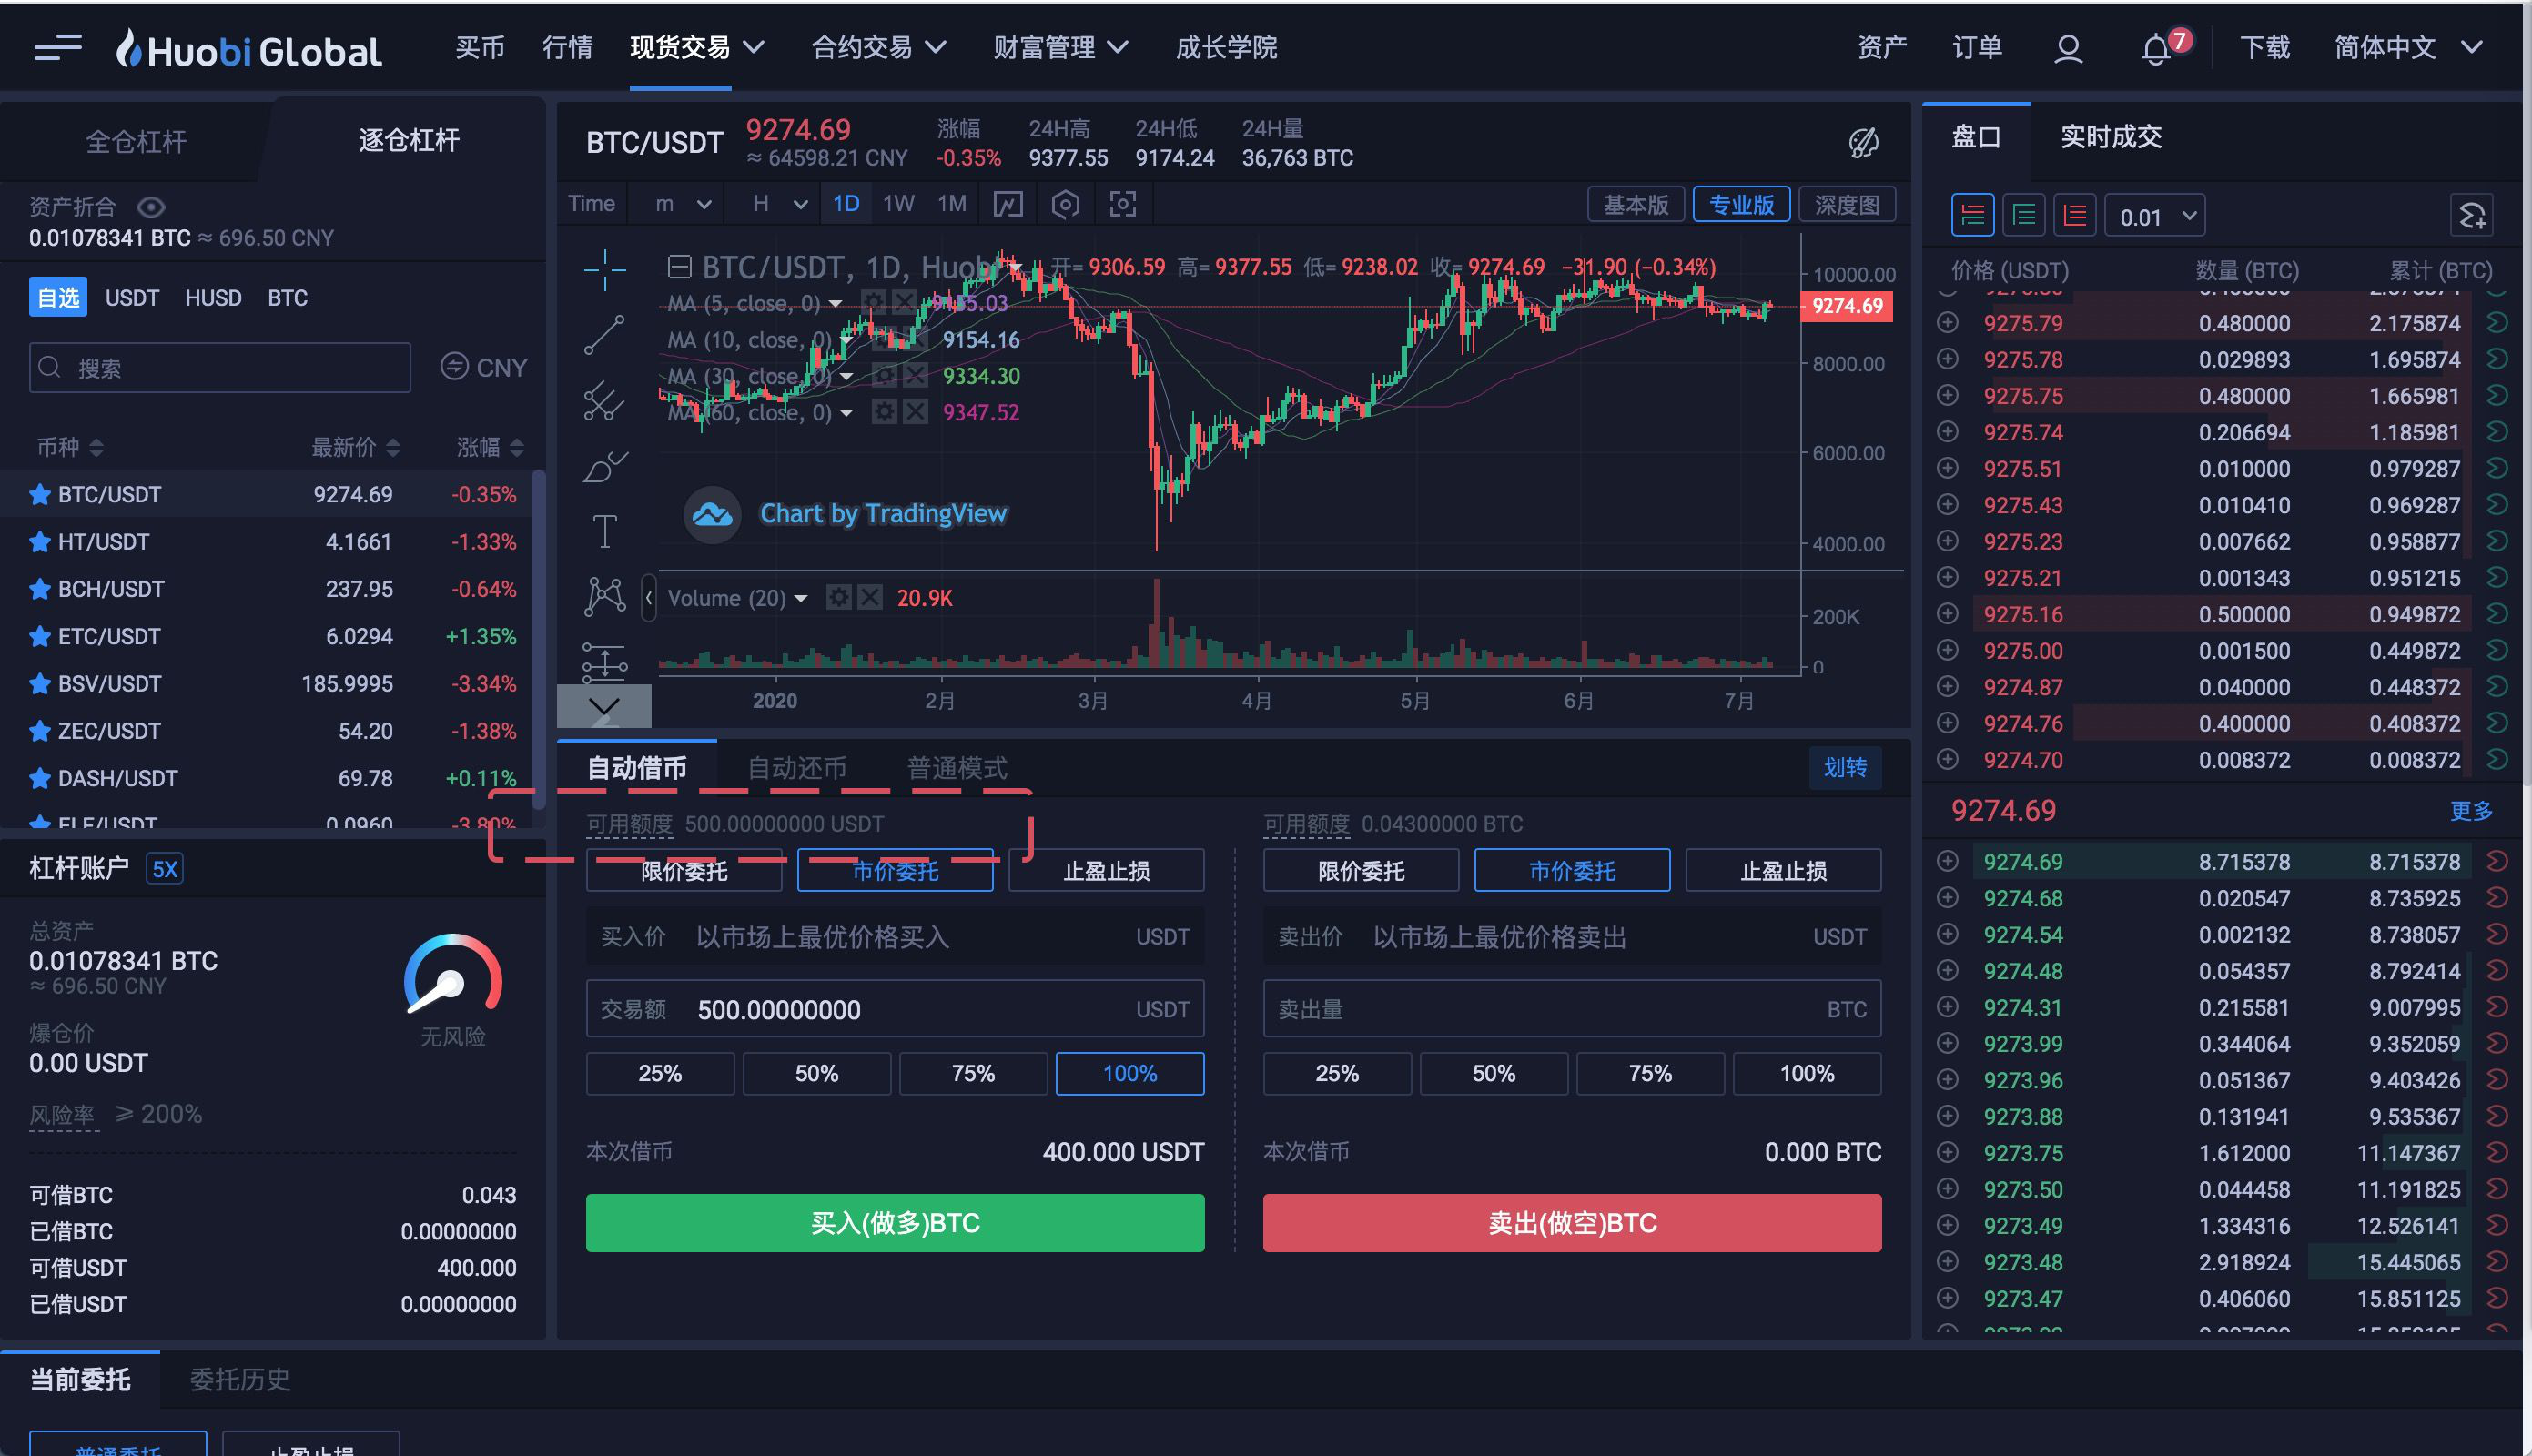2532x1456 pixels.
Task: Choose limit order type on sell side
Action: point(1361,870)
